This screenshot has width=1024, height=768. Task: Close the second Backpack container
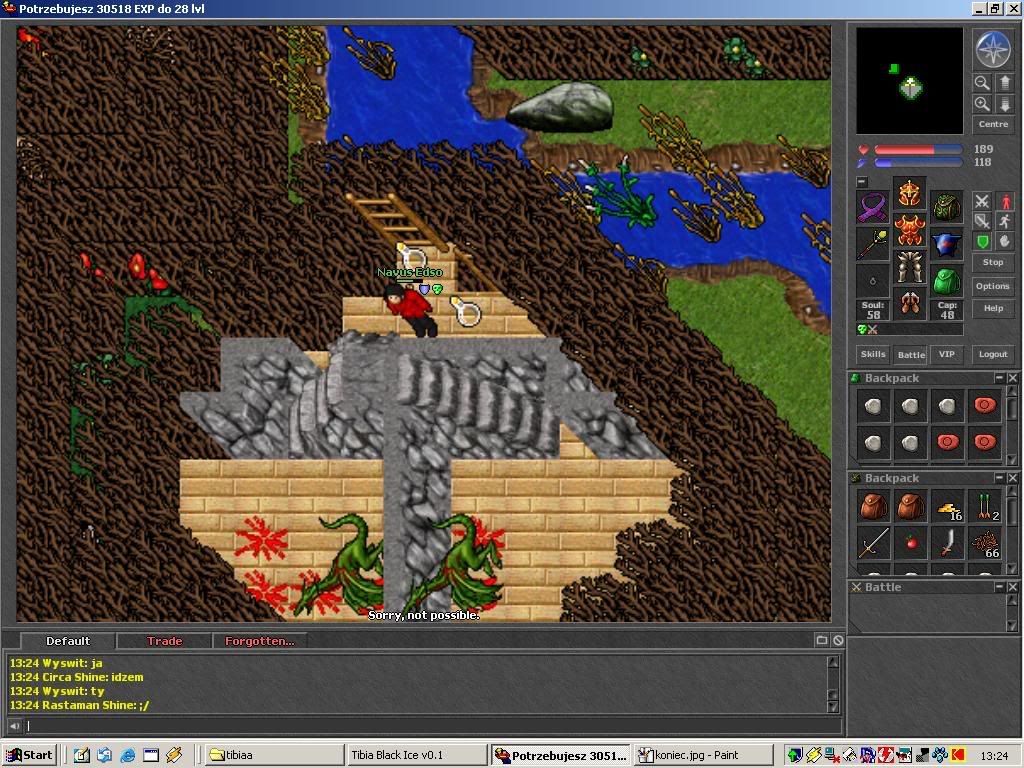pyautogui.click(x=1012, y=478)
